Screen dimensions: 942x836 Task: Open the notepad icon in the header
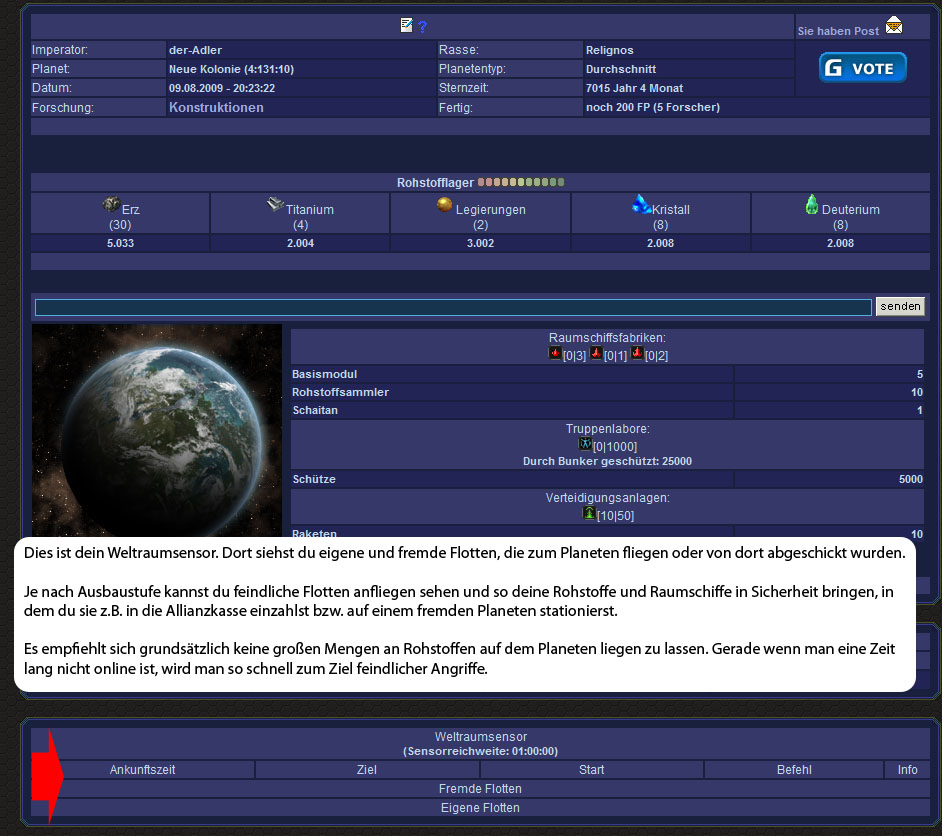tap(407, 25)
